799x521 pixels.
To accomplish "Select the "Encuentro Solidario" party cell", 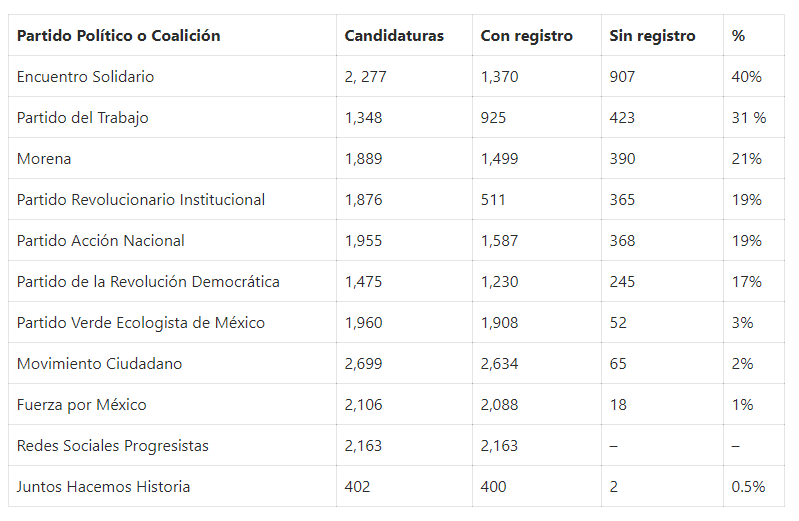I will click(85, 77).
